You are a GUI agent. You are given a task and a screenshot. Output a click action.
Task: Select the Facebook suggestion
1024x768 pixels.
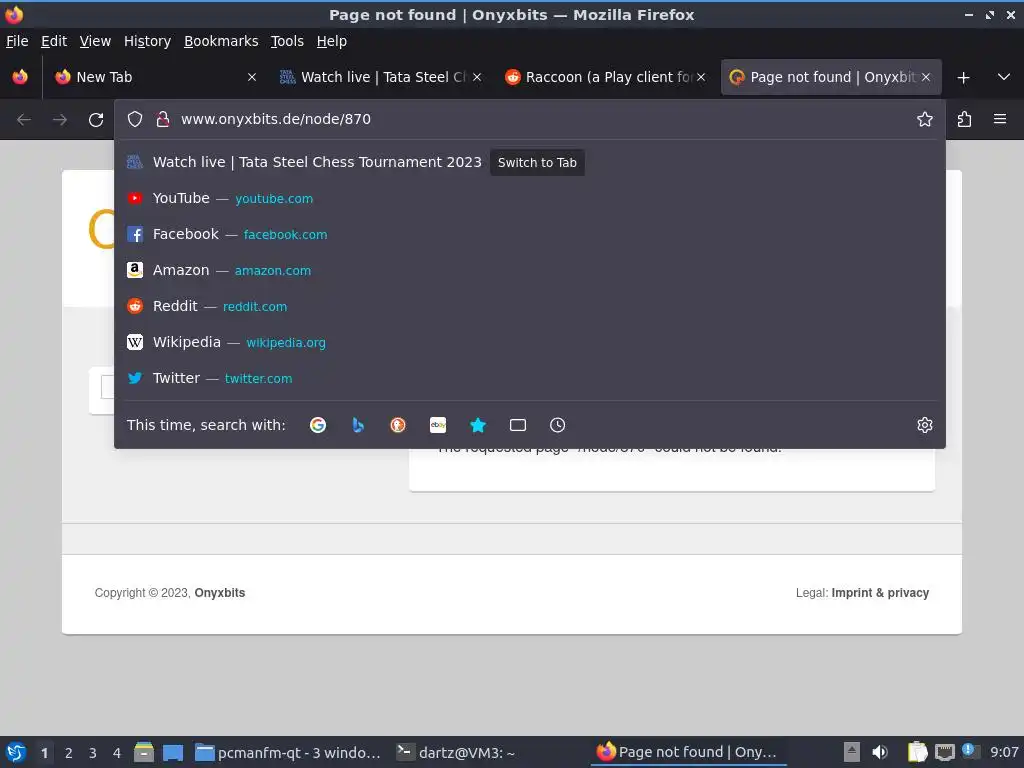530,234
